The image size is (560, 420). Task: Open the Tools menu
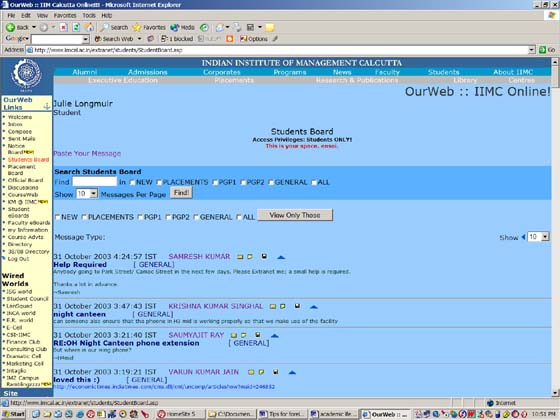coord(89,15)
